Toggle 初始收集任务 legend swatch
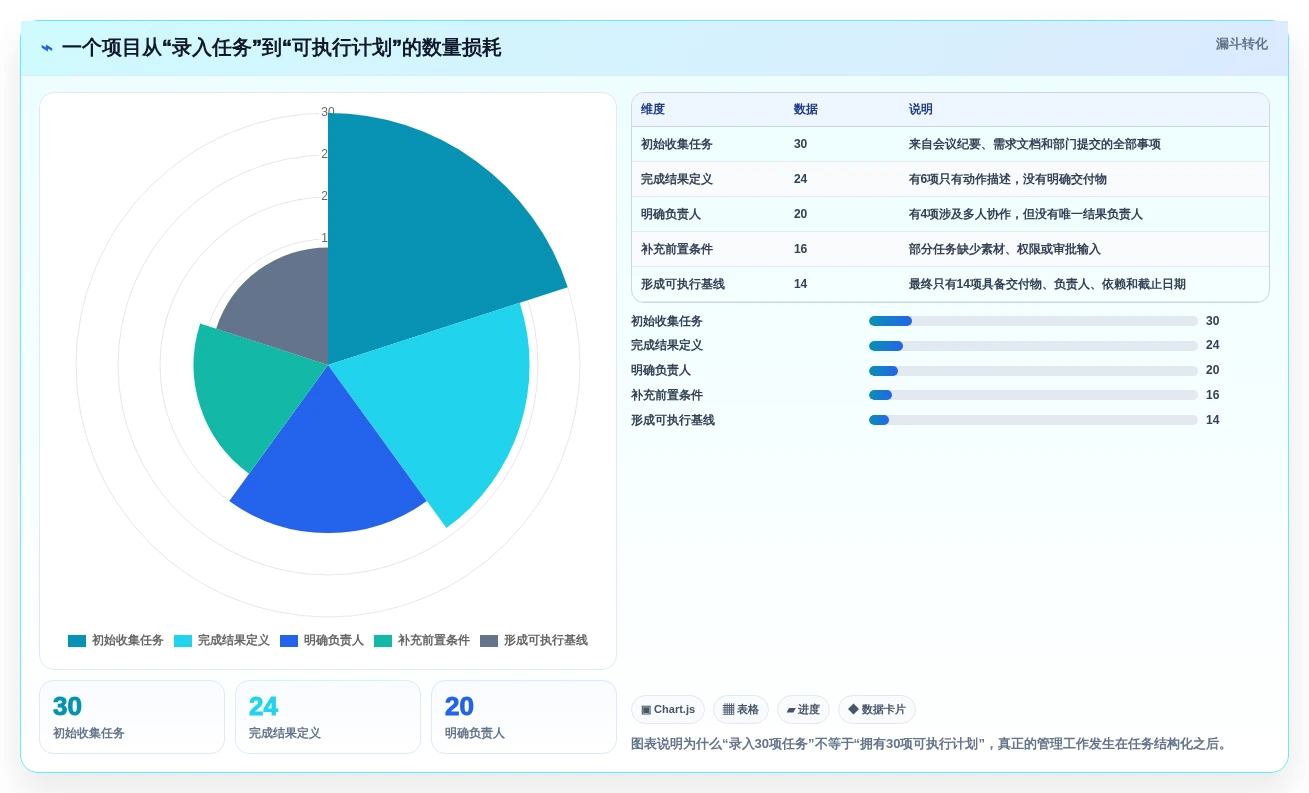 point(77,641)
